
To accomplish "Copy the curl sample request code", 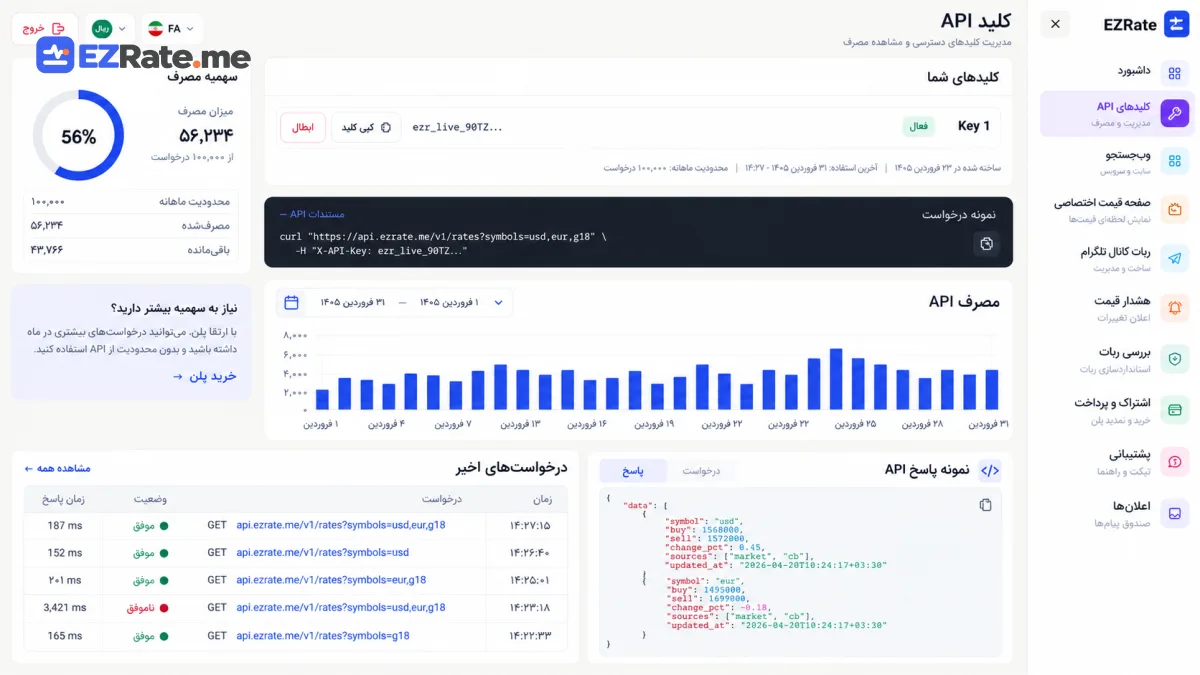I will click(986, 243).
